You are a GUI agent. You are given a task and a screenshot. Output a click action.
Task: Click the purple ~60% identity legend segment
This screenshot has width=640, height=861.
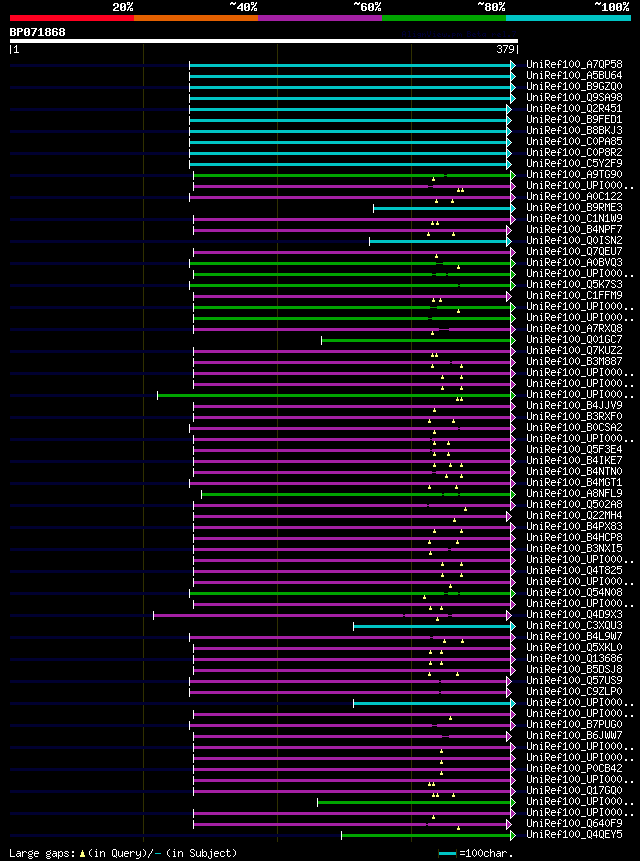pos(320,18)
